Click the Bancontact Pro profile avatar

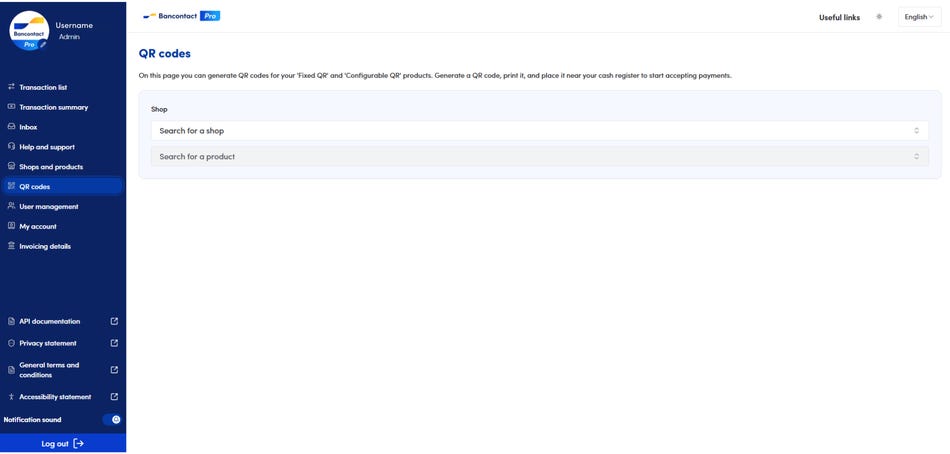(x=29, y=30)
